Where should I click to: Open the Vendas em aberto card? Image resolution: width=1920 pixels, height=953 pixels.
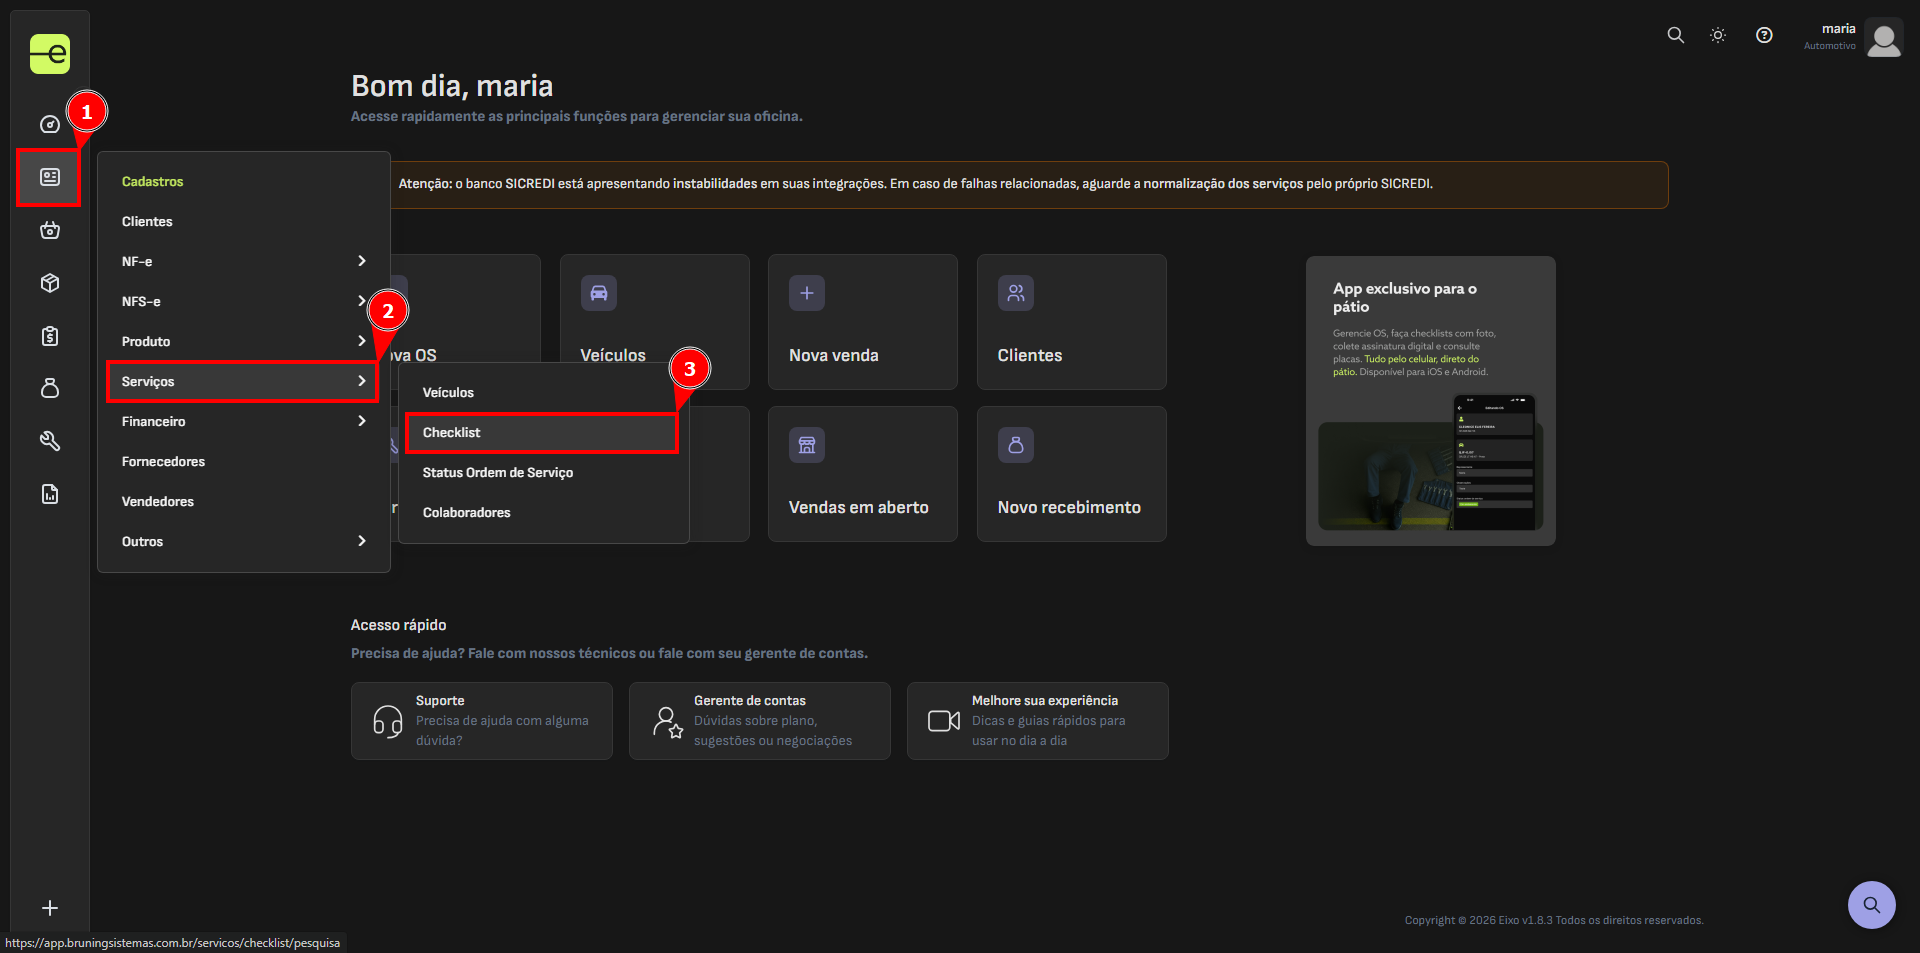(863, 474)
